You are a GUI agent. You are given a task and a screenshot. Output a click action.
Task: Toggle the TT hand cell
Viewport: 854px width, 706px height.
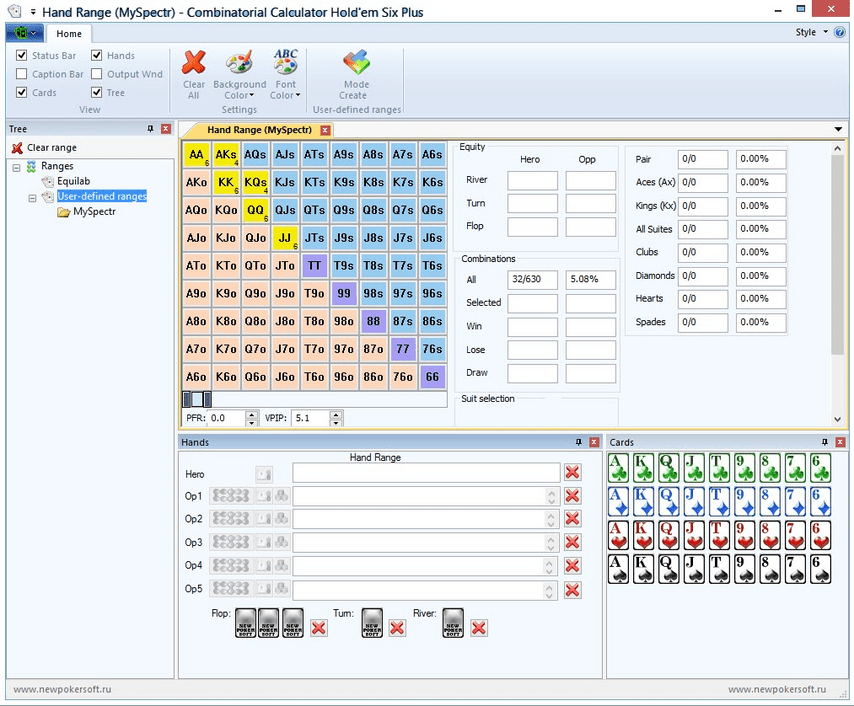coord(314,266)
